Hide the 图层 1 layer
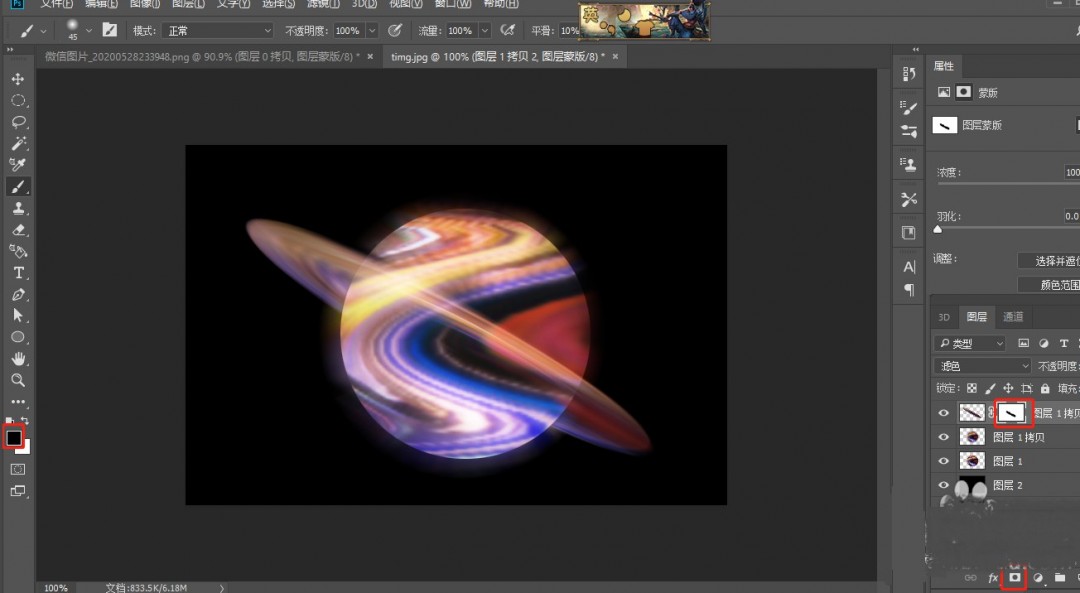This screenshot has width=1080, height=593. point(943,461)
